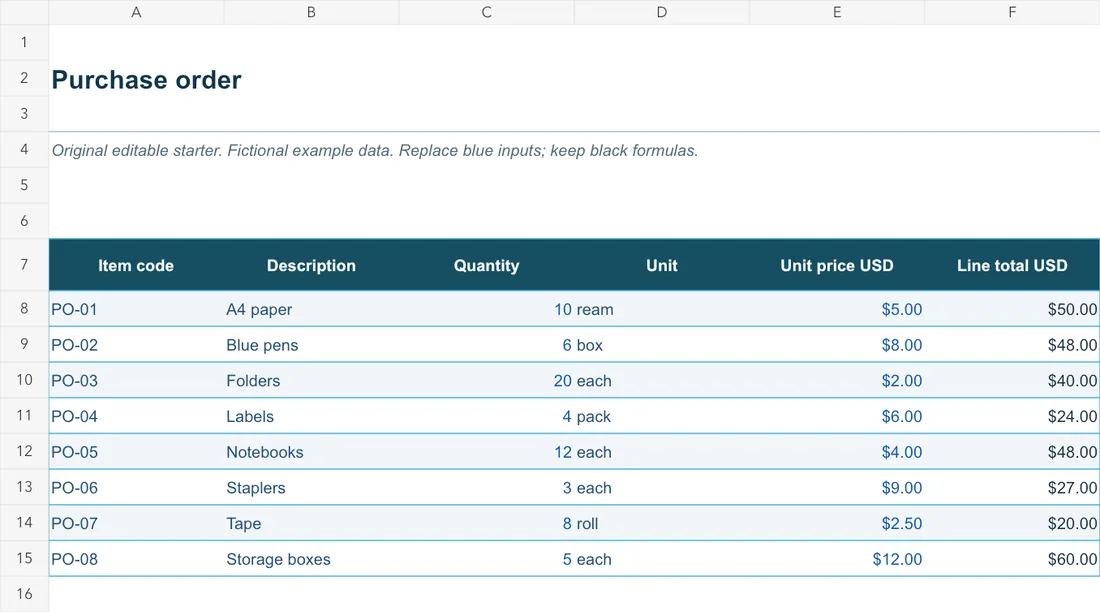Select the PO-04 item code cell
This screenshot has width=1100, height=612.
[136, 416]
